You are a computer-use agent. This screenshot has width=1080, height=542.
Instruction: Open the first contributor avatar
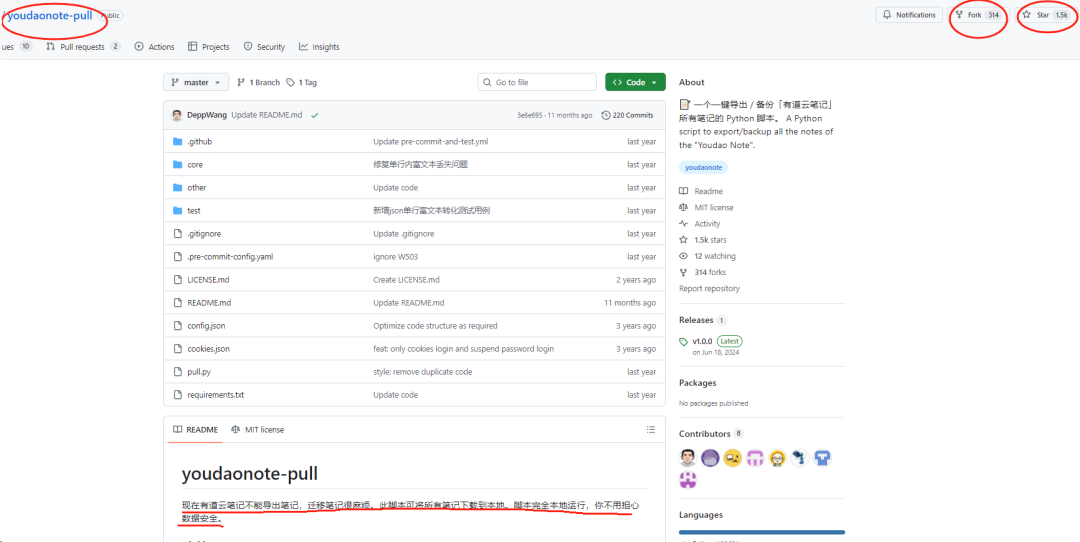pyautogui.click(x=687, y=458)
